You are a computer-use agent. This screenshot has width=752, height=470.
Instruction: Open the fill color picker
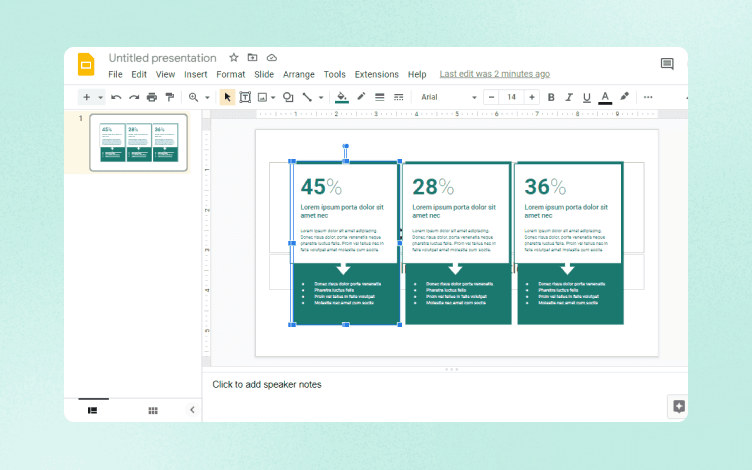[341, 97]
